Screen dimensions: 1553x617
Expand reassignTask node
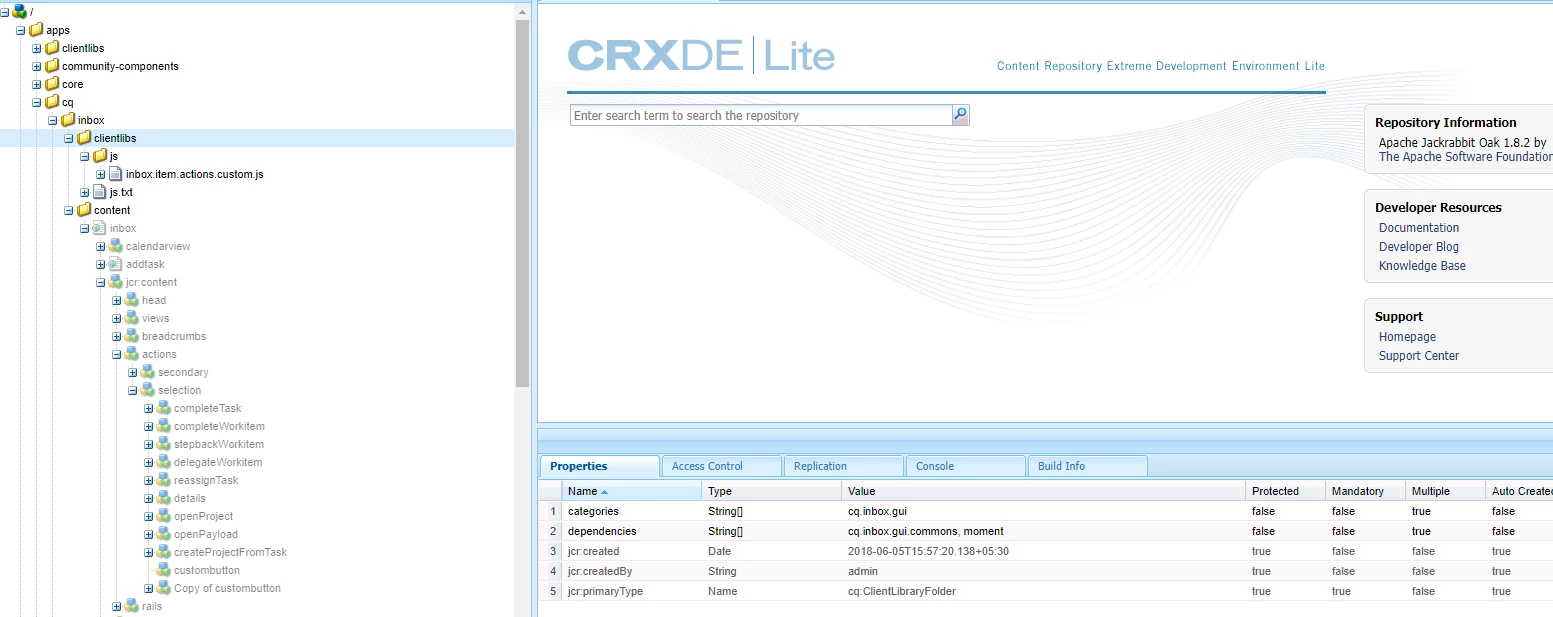[149, 480]
